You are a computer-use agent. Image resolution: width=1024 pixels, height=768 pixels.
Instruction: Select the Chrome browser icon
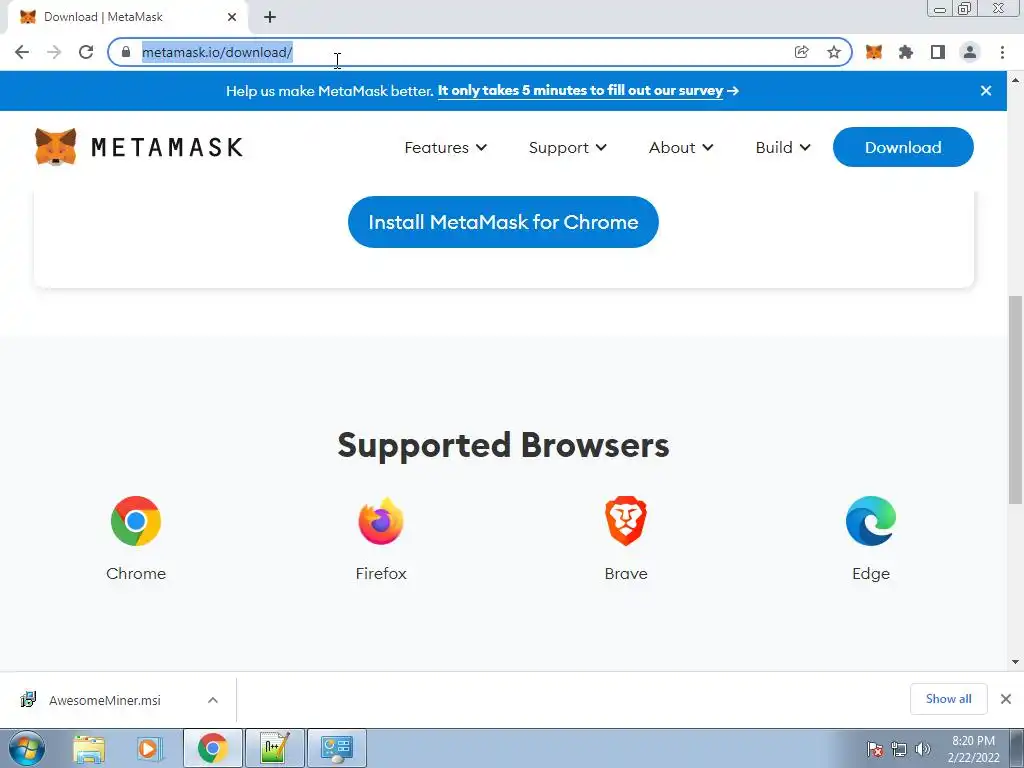tap(136, 521)
